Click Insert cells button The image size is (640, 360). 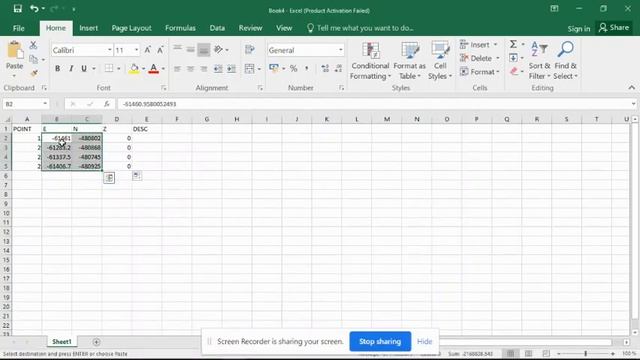[479, 44]
